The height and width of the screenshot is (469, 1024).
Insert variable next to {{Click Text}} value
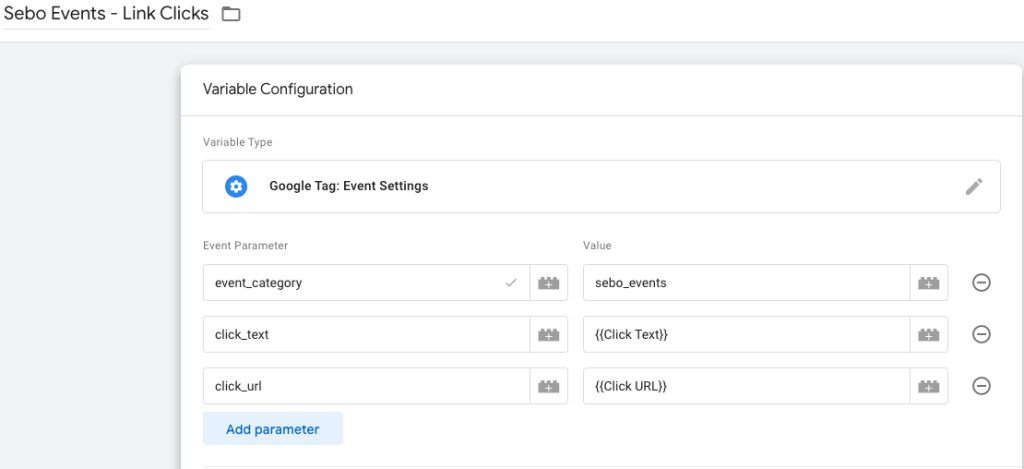(929, 334)
